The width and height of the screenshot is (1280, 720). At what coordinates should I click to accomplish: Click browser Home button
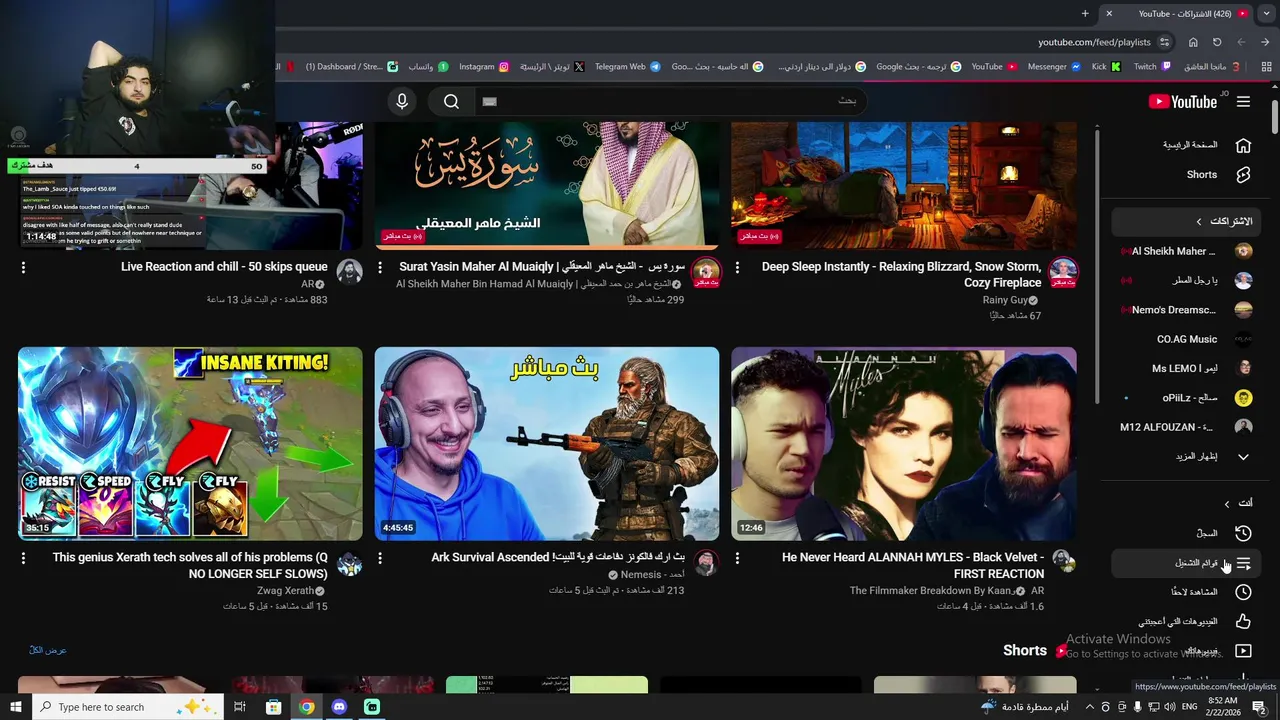tap(1193, 42)
